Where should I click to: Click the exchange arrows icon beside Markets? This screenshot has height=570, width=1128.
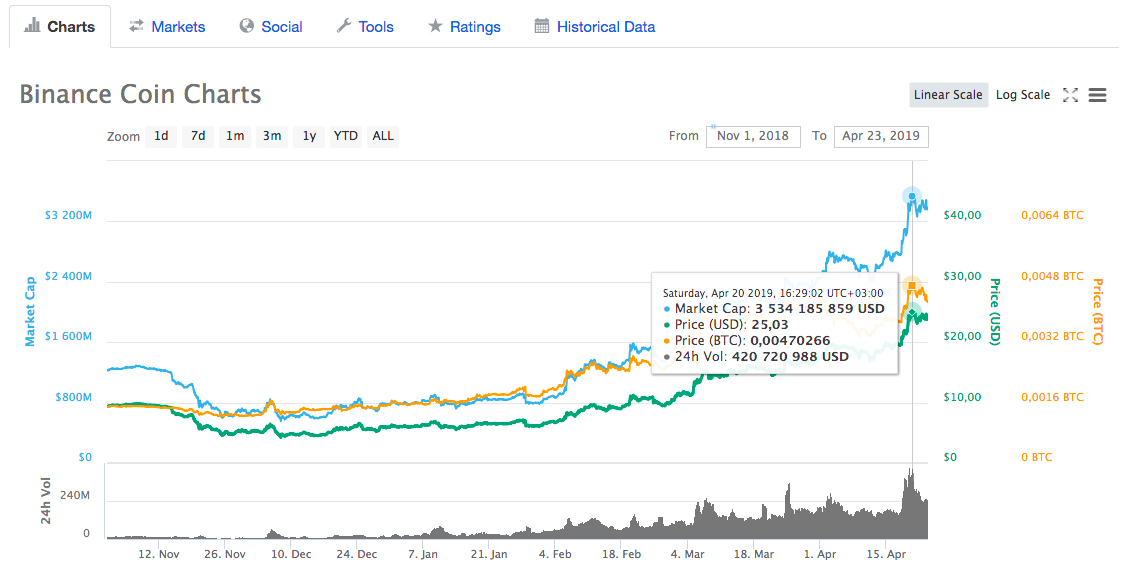coord(136,26)
